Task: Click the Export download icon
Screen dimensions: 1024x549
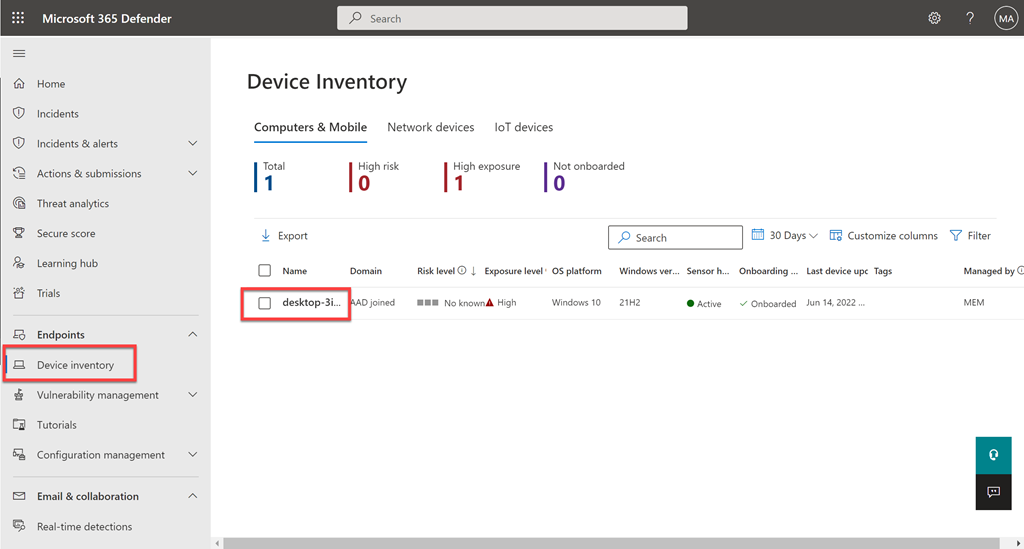Action: (x=266, y=236)
